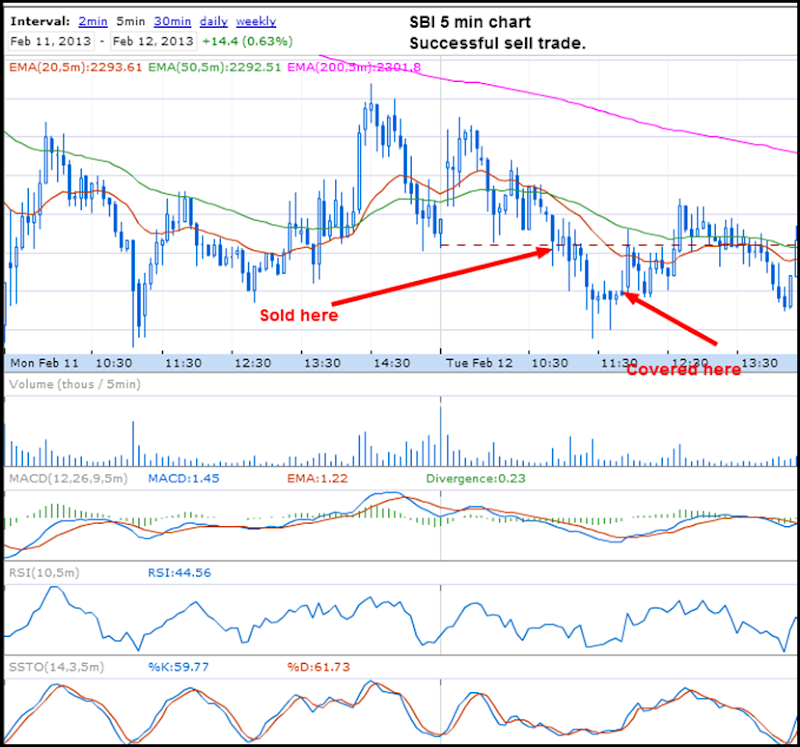Select the EMA:1.22 value in MACD panel
This screenshot has height=747, width=800.
[x=317, y=479]
